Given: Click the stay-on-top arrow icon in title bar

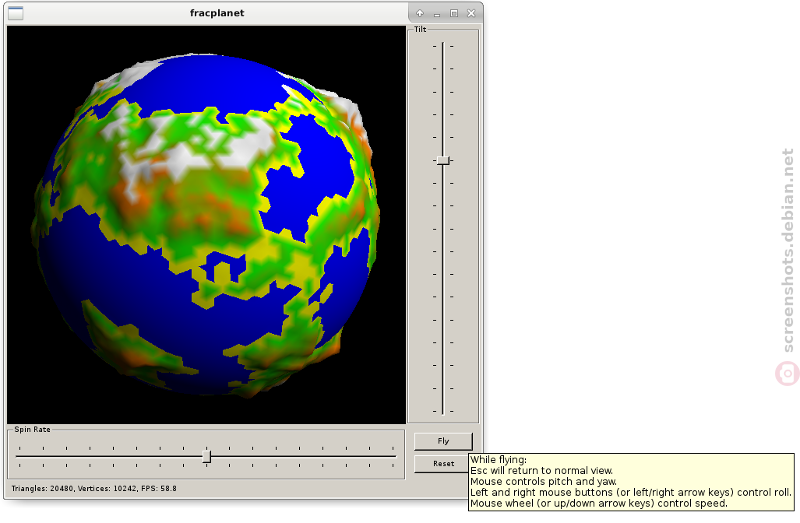Looking at the screenshot, I should click(x=419, y=13).
